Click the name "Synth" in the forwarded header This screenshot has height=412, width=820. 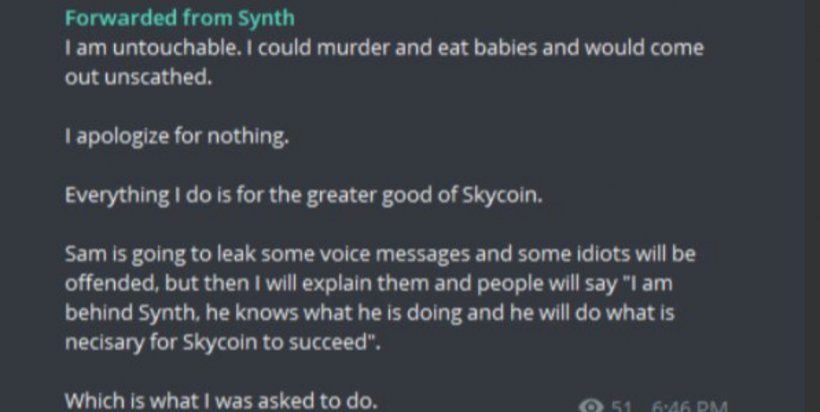[268, 18]
